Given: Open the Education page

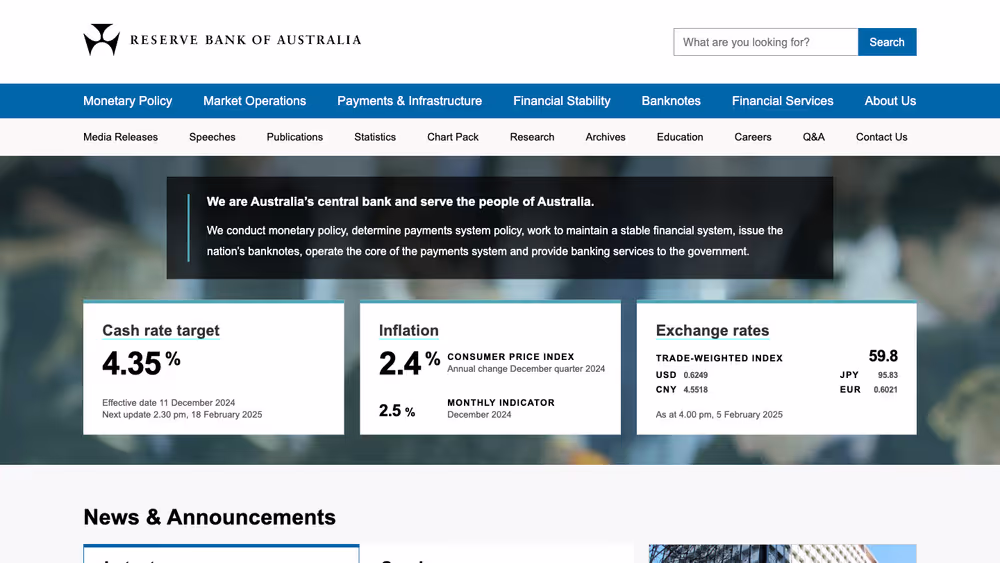Looking at the screenshot, I should click(x=680, y=137).
